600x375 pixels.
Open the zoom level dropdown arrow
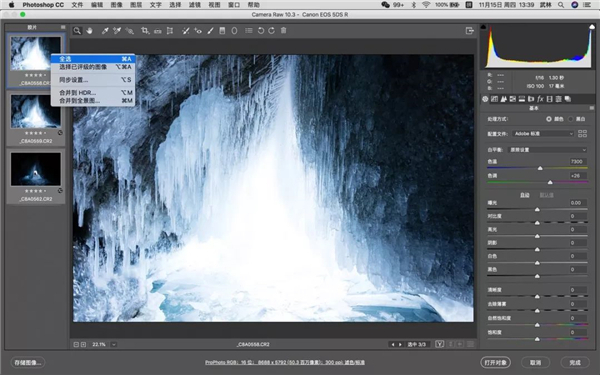coord(114,344)
